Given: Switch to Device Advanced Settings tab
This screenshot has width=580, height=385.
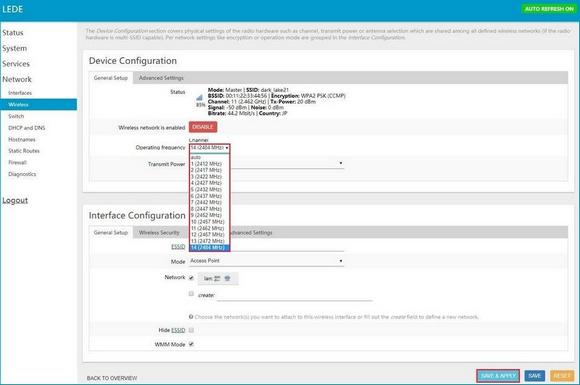Looking at the screenshot, I should 161,78.
